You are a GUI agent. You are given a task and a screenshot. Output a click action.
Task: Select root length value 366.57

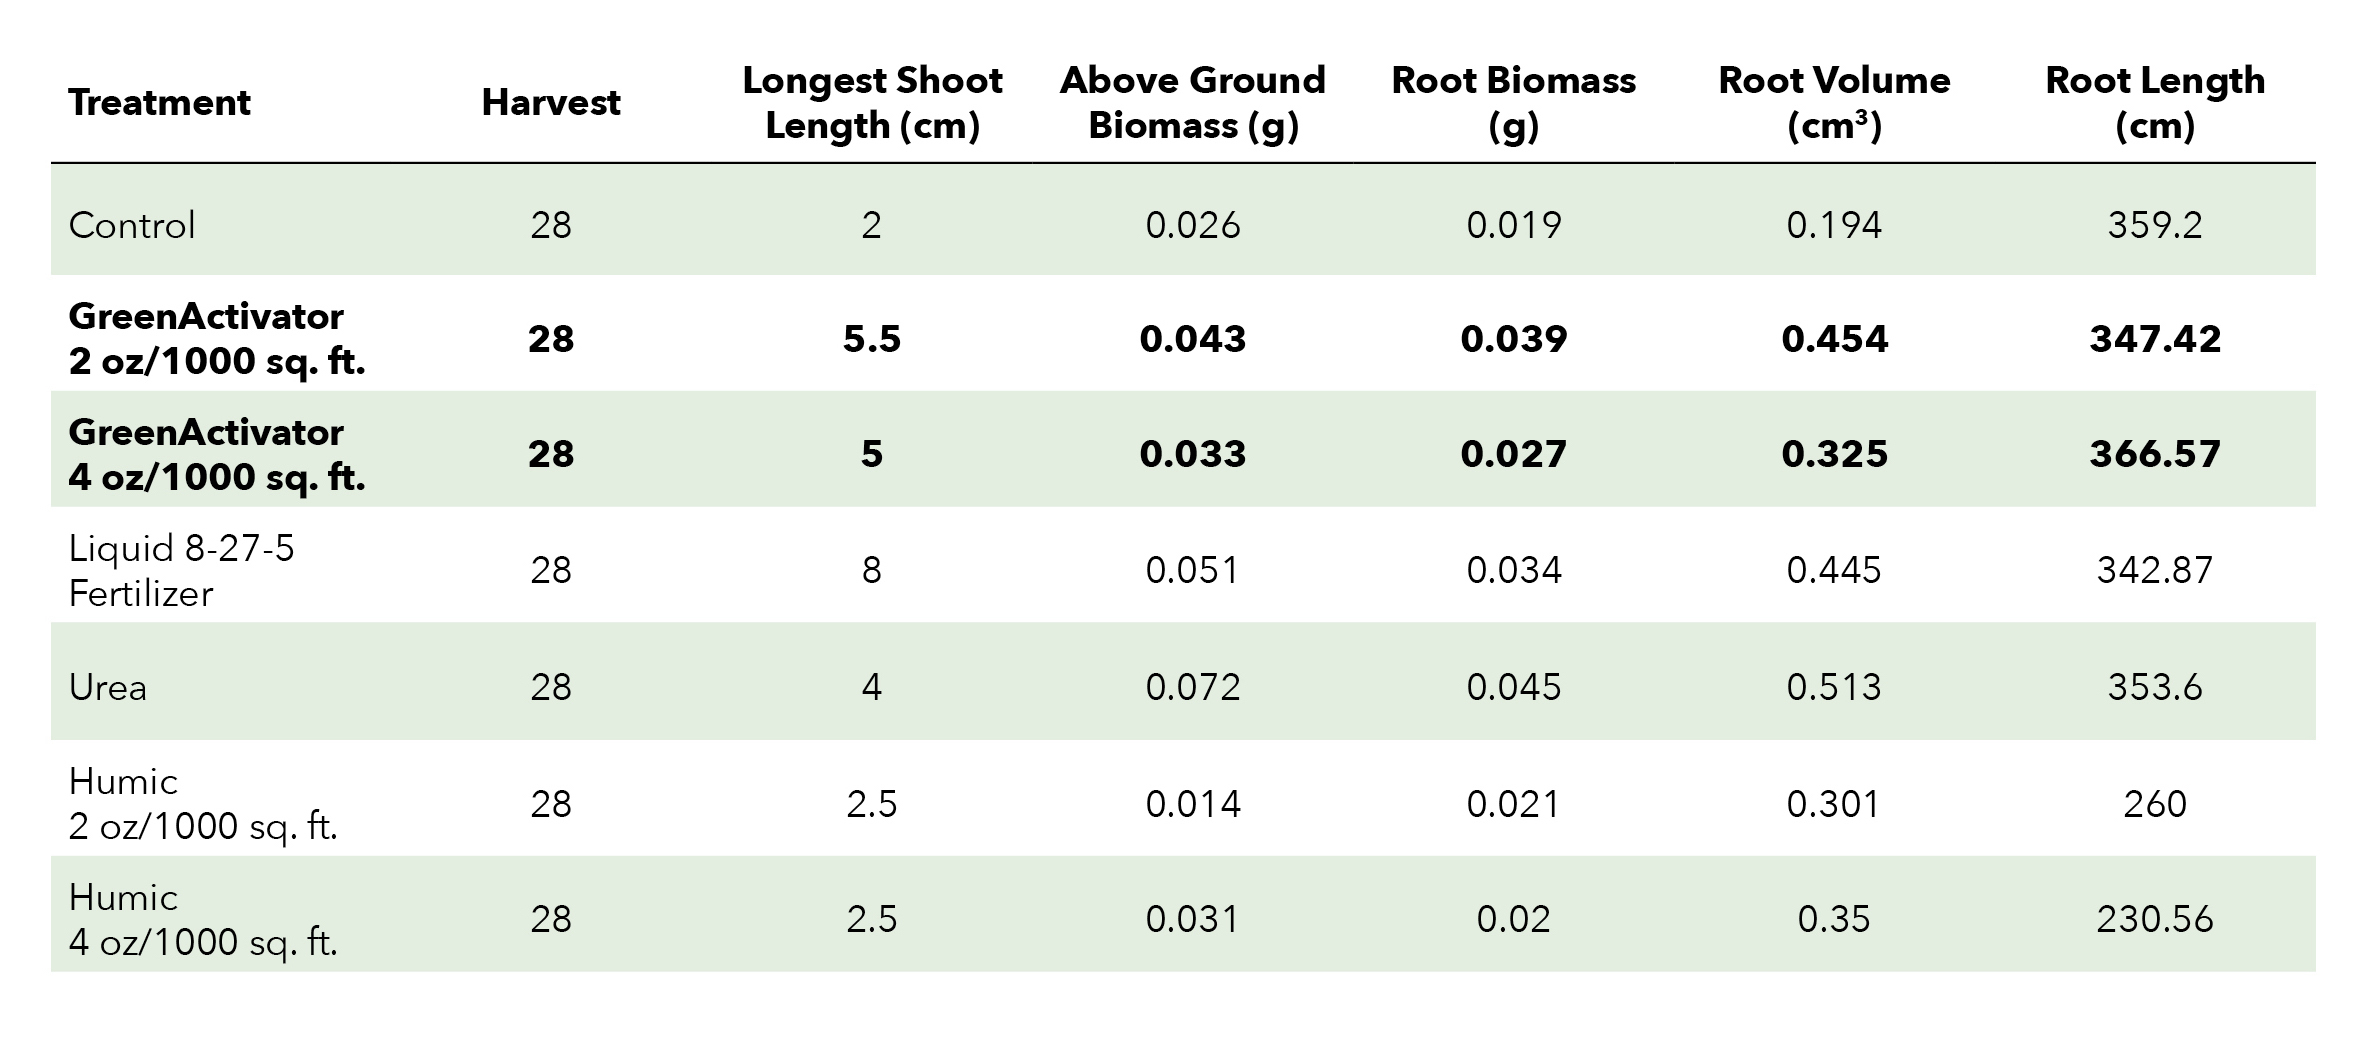(2155, 454)
